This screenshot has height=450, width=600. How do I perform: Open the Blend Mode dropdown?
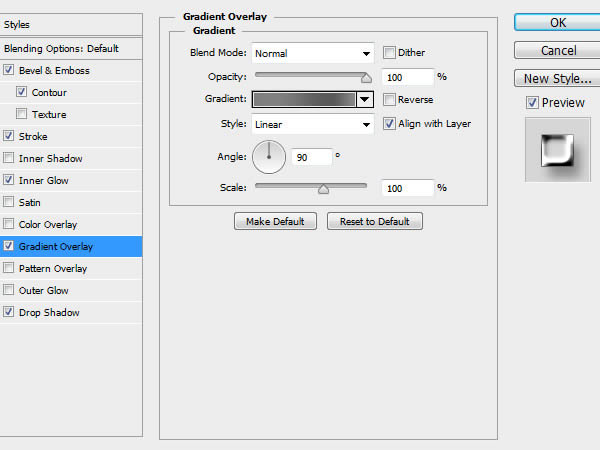(x=313, y=53)
